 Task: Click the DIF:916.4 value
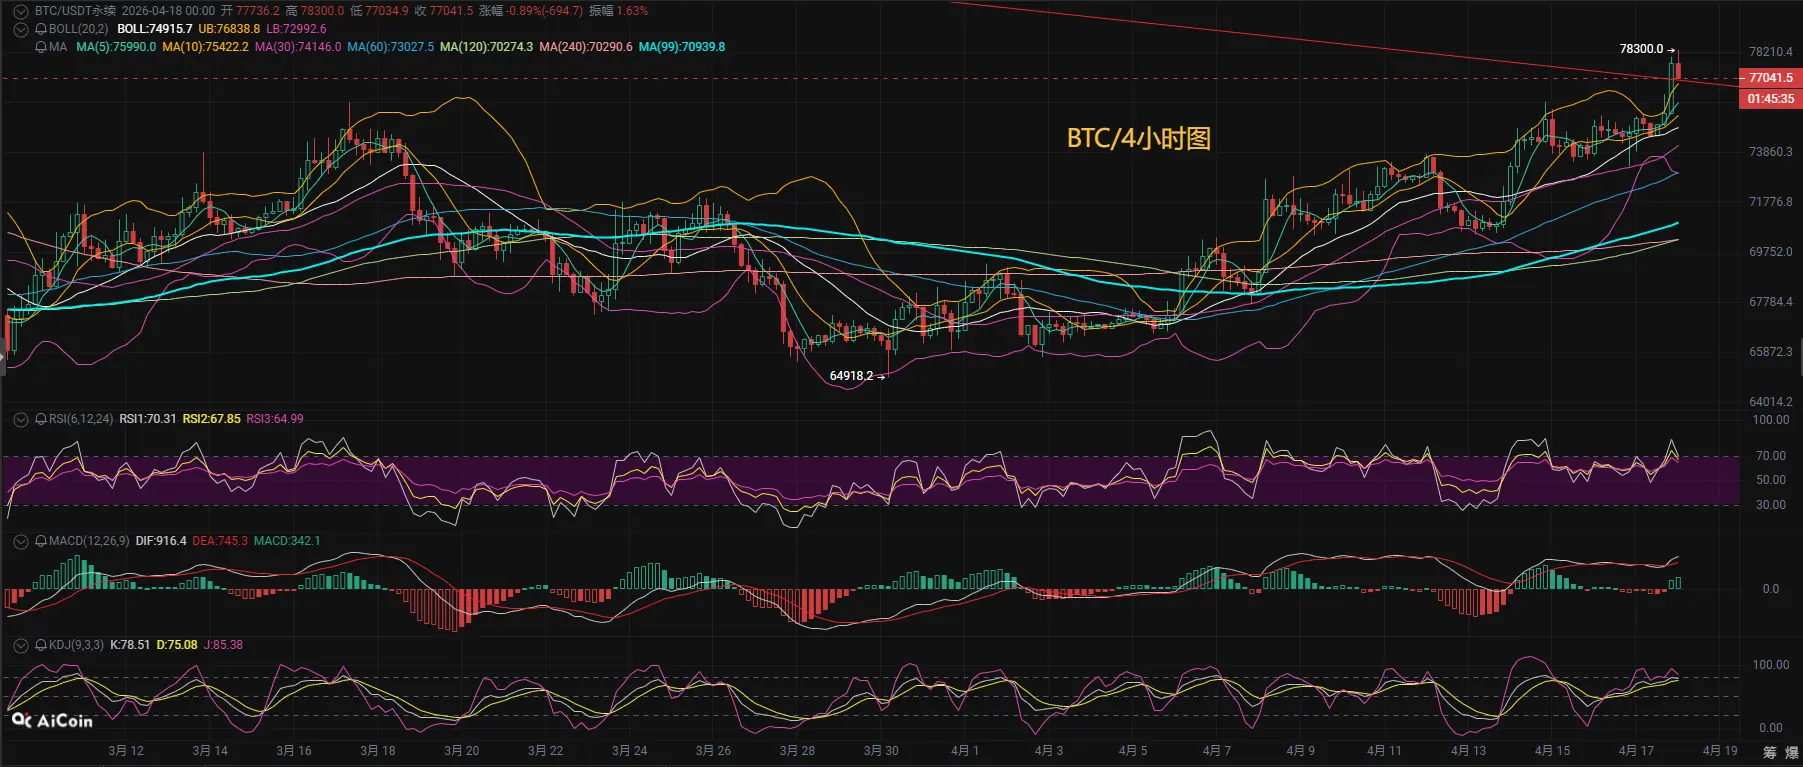pos(161,541)
